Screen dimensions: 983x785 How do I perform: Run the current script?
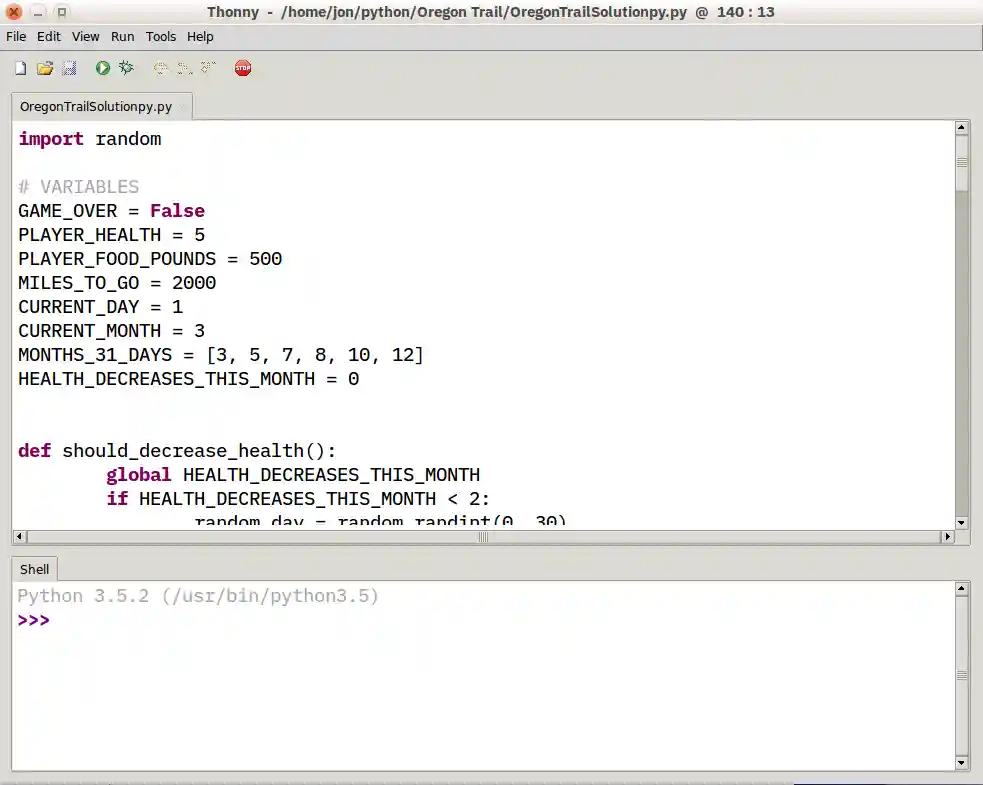click(x=102, y=67)
